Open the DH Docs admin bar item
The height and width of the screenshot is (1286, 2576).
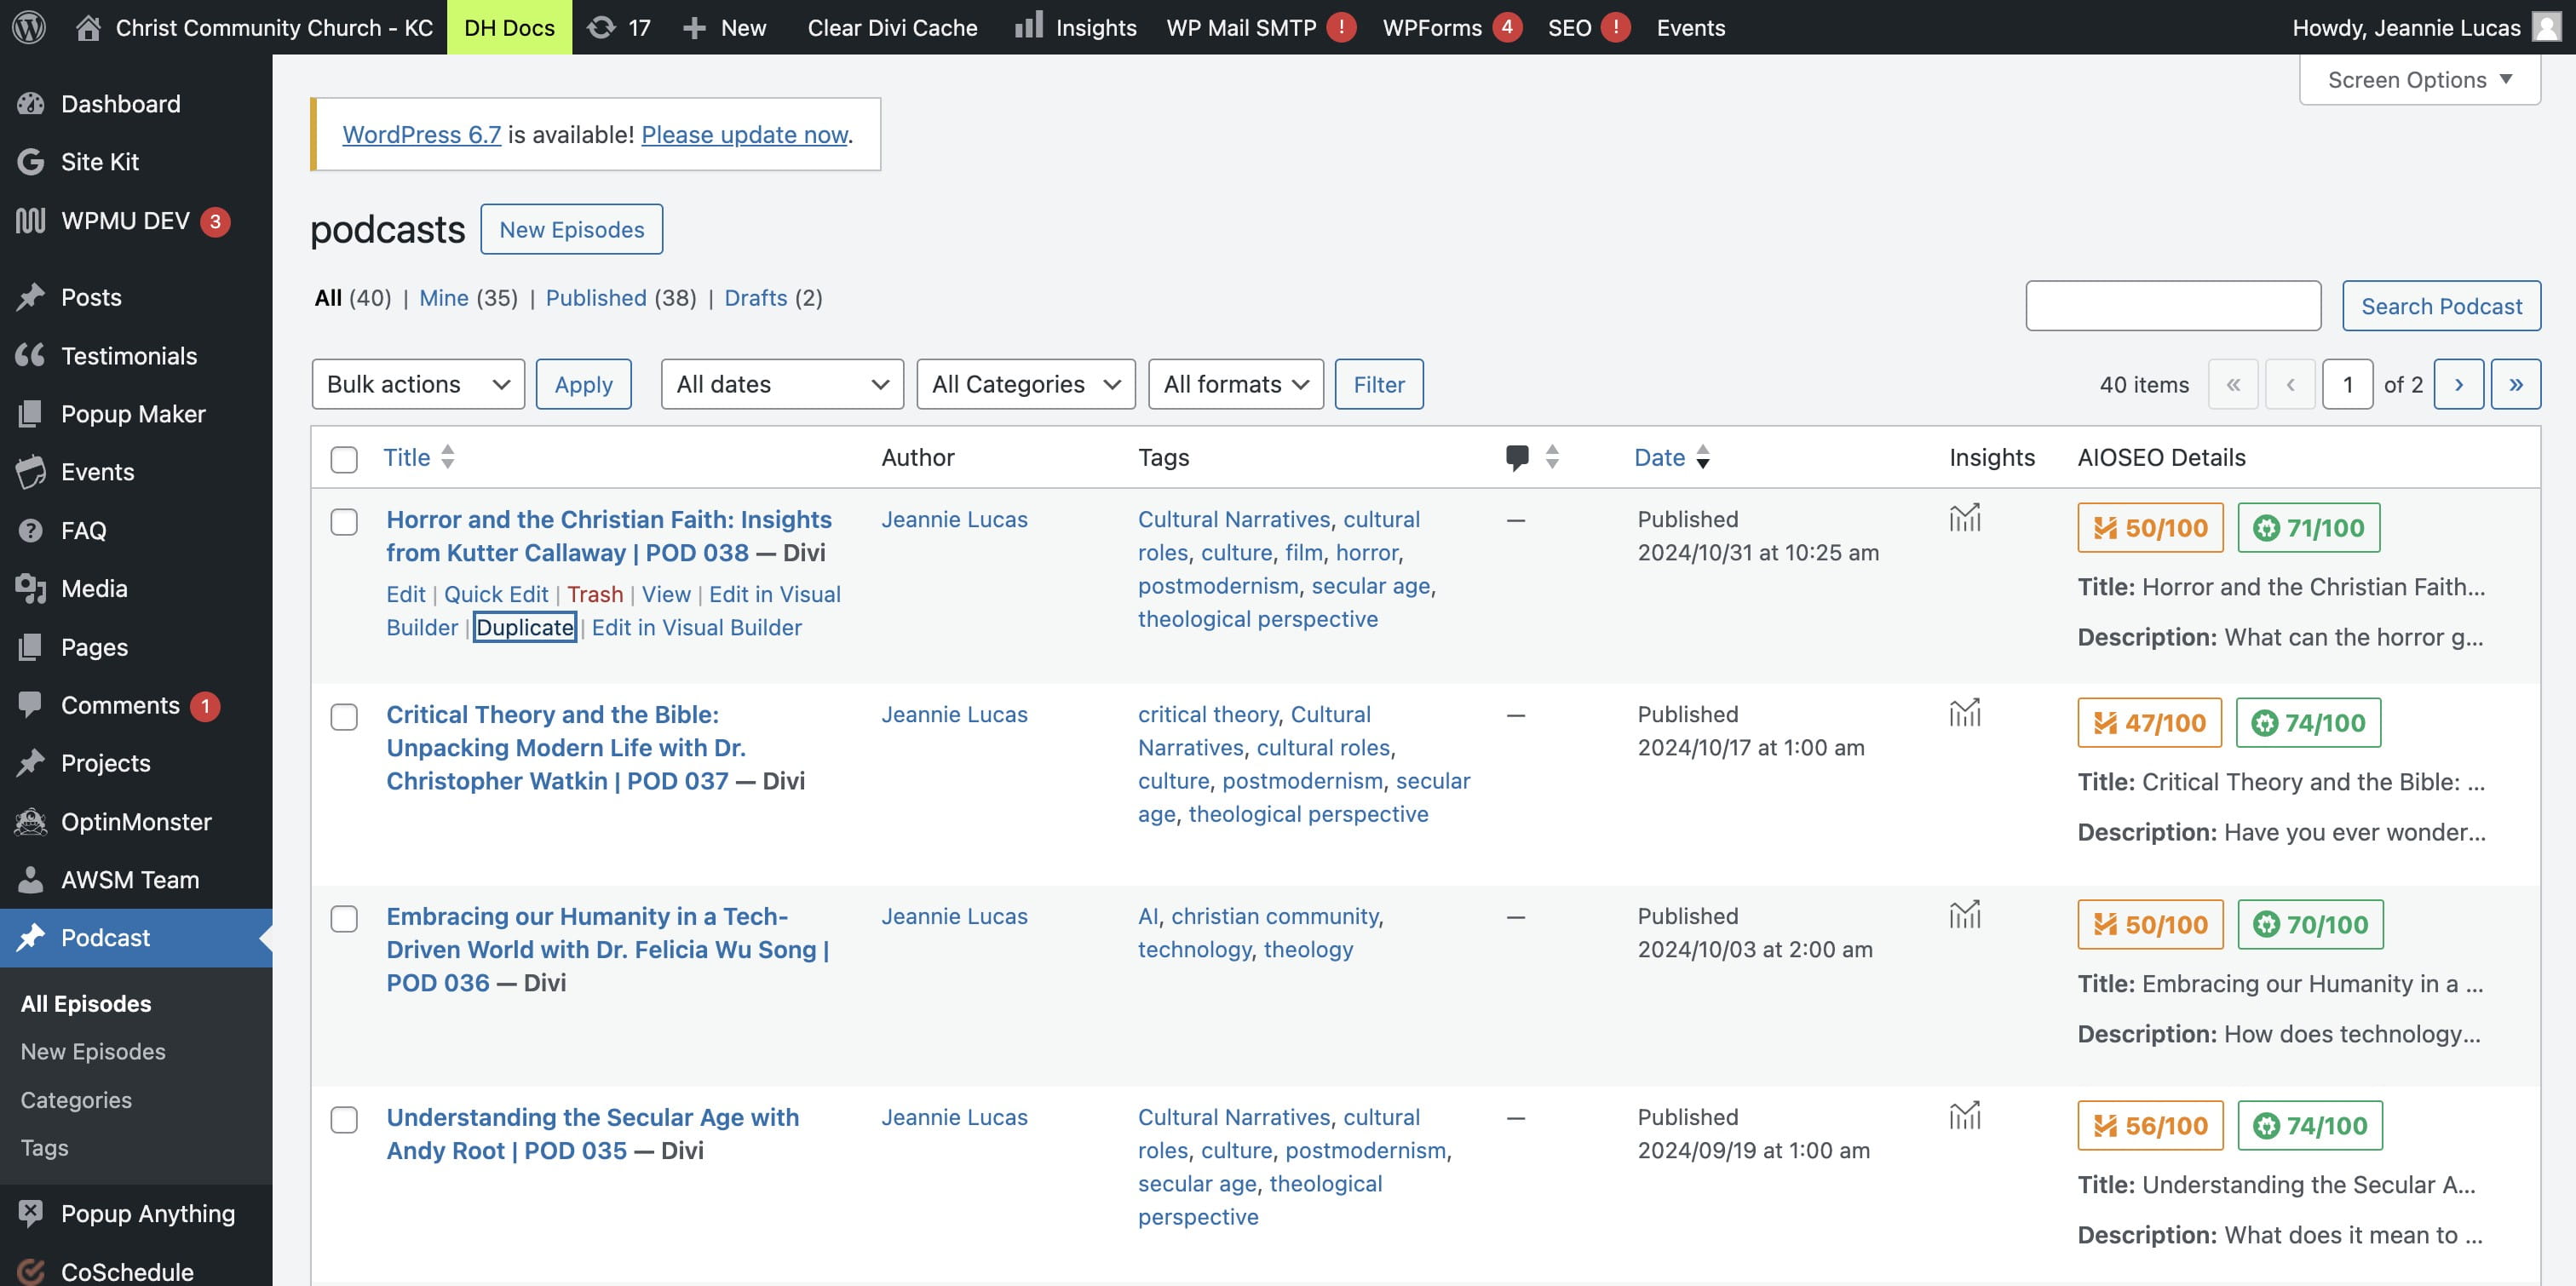click(509, 27)
